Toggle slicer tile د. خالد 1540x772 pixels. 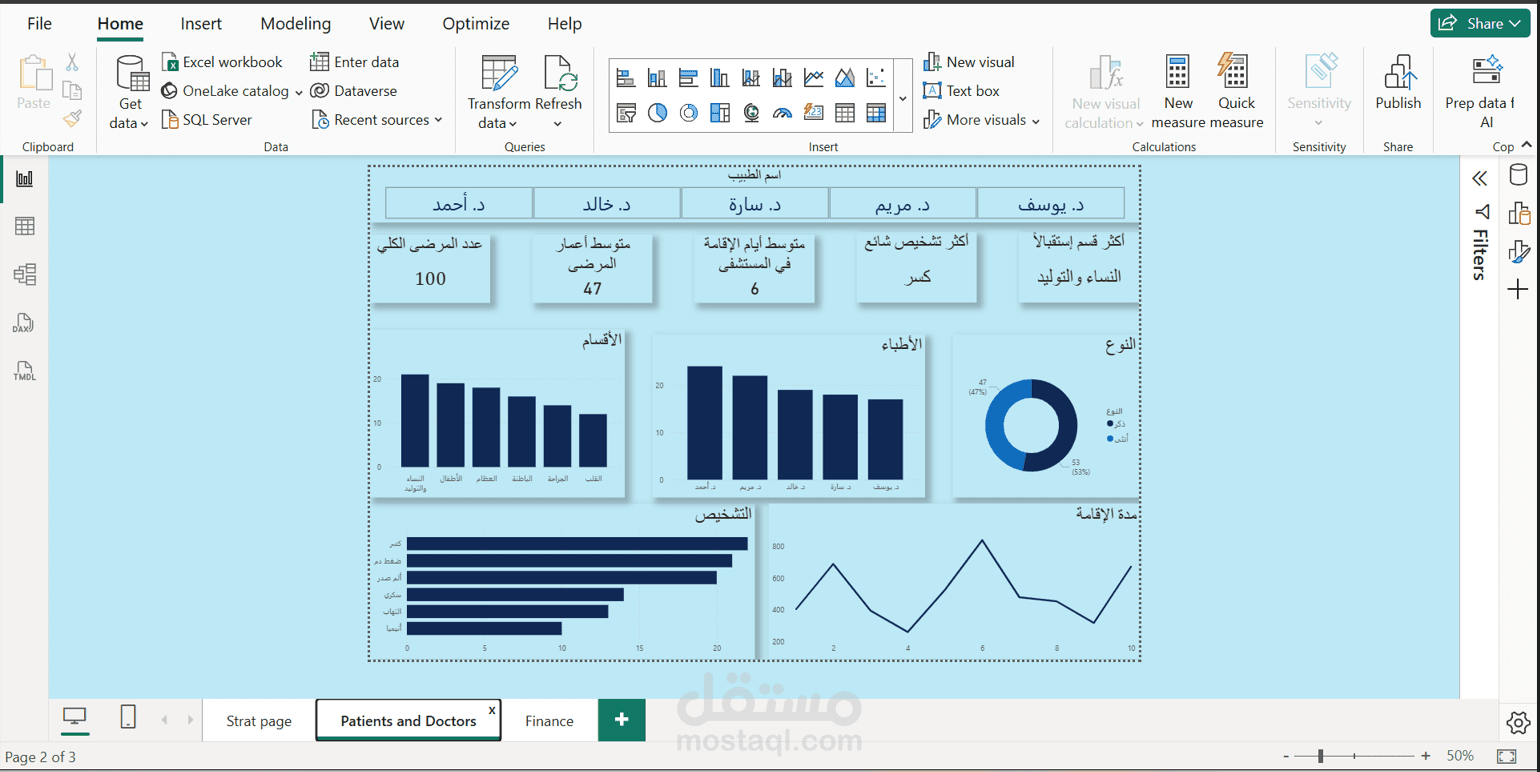[607, 203]
